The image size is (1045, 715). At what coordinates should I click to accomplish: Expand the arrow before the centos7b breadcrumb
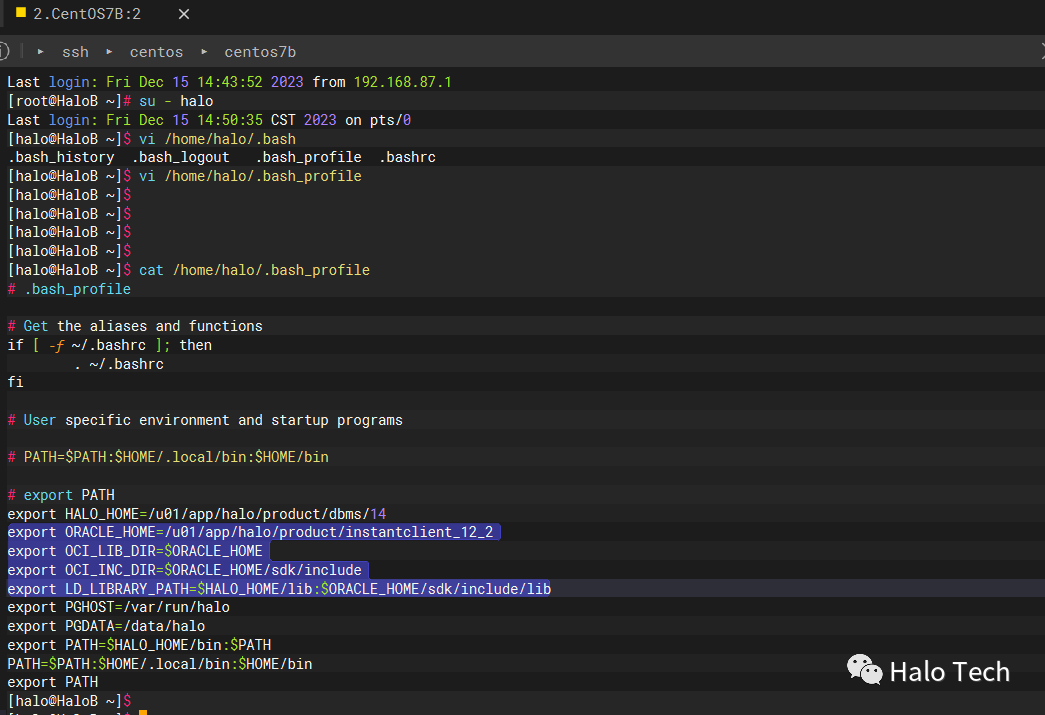(203, 51)
